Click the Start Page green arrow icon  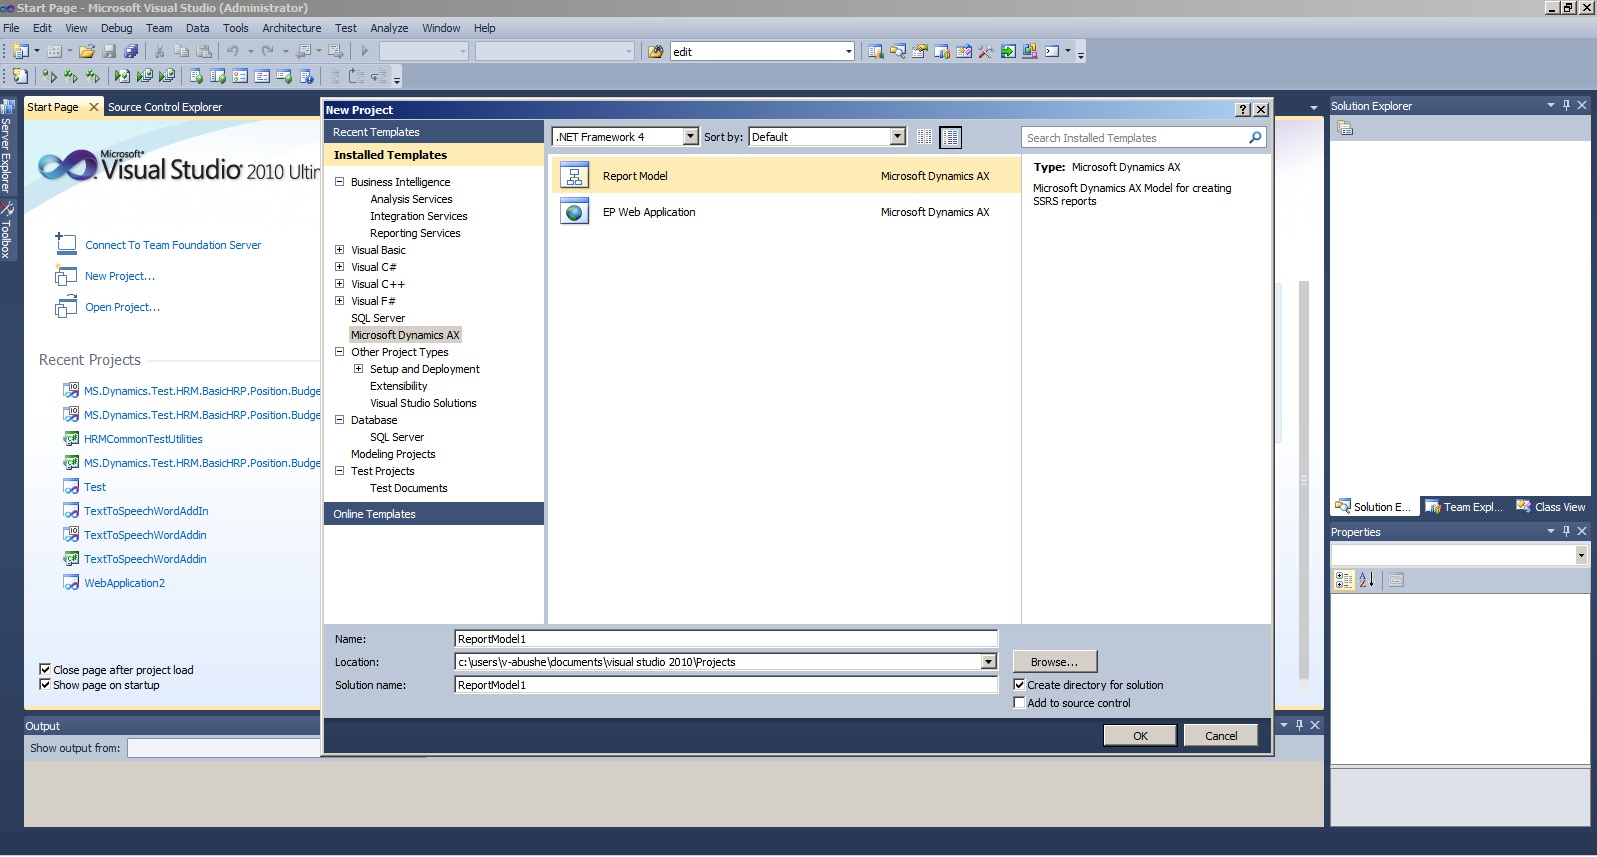coord(1008,51)
